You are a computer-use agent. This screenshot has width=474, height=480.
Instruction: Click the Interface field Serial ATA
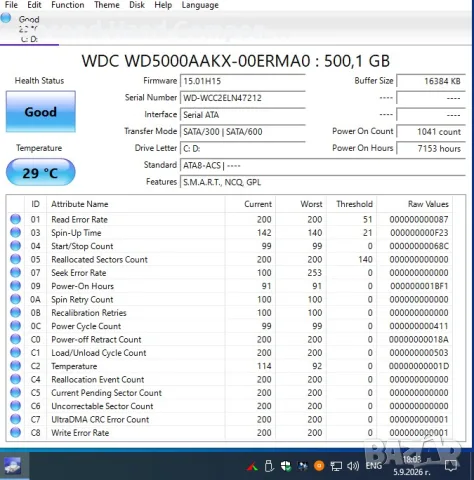point(243,115)
